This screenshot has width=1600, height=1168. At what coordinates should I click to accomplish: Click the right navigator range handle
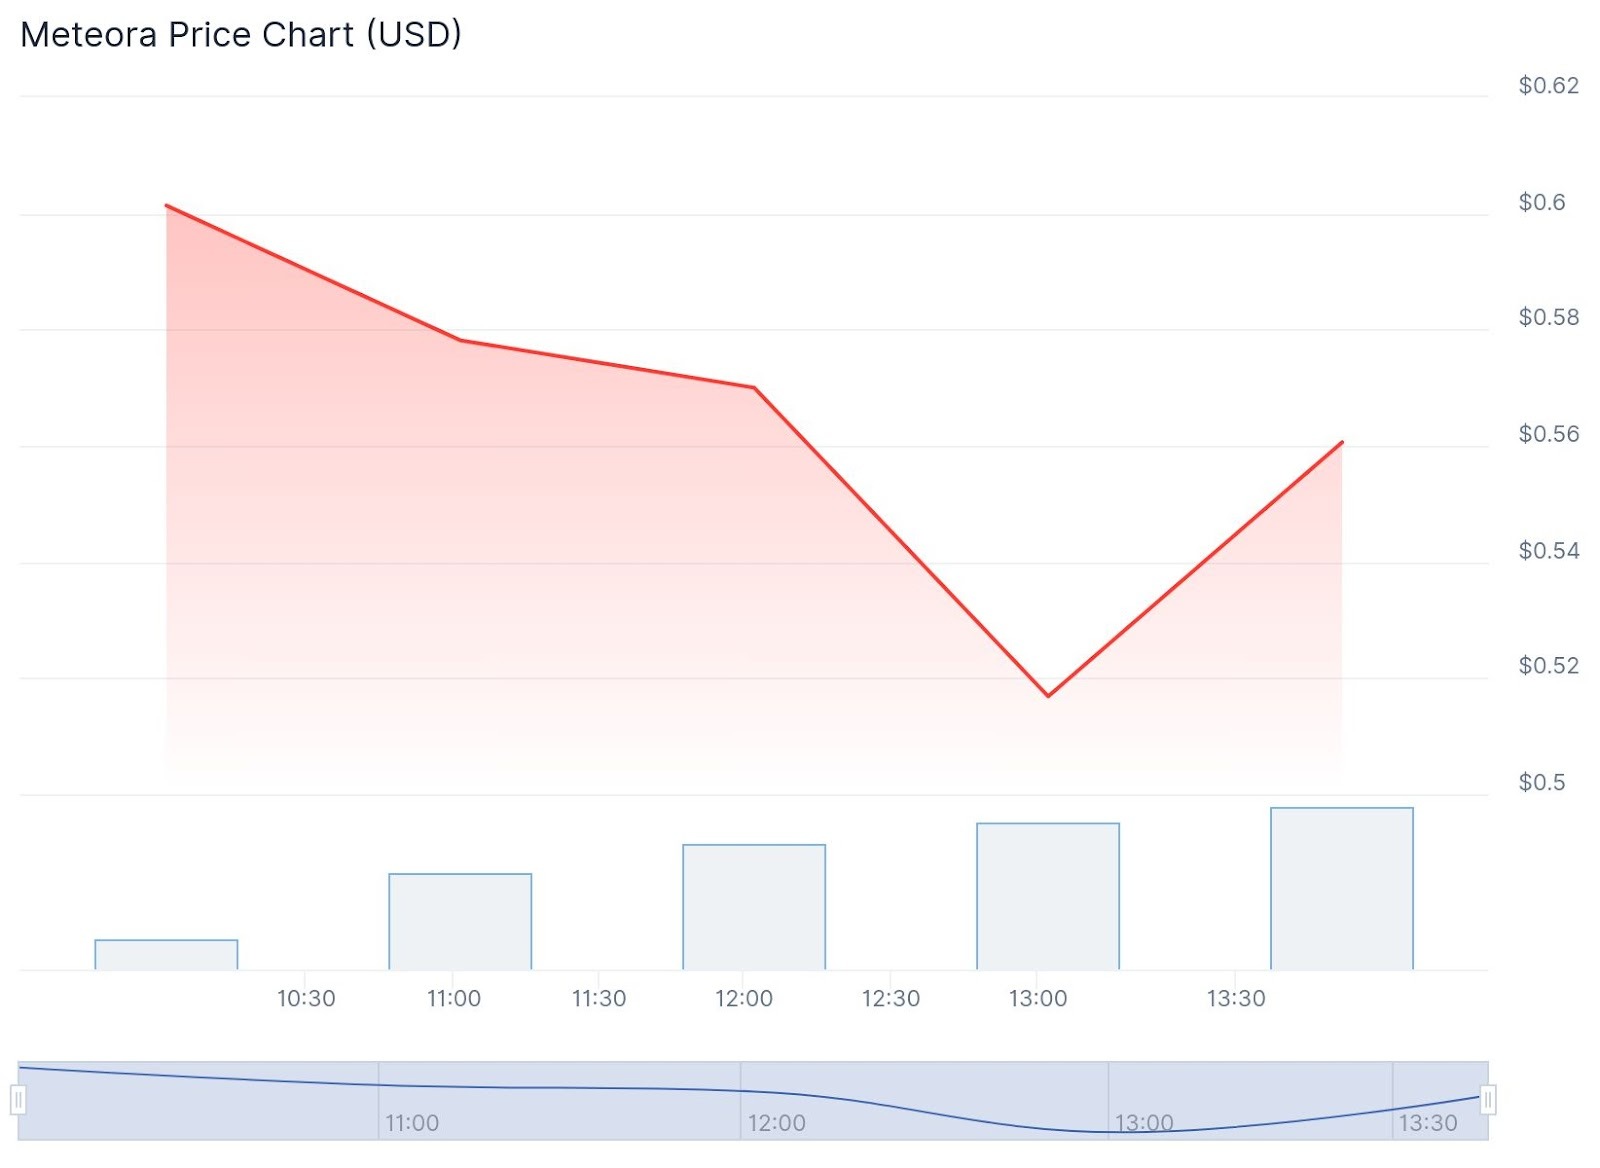tap(1488, 1101)
